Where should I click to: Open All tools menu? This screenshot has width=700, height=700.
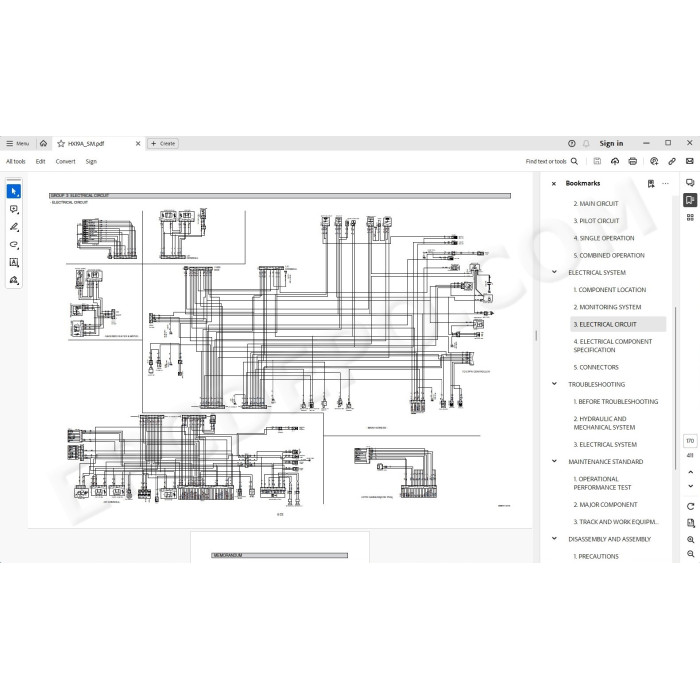16,161
